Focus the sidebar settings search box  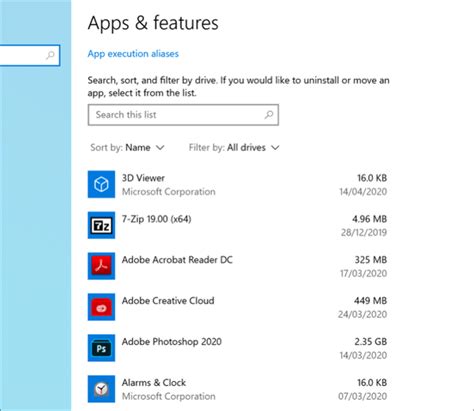[30, 55]
